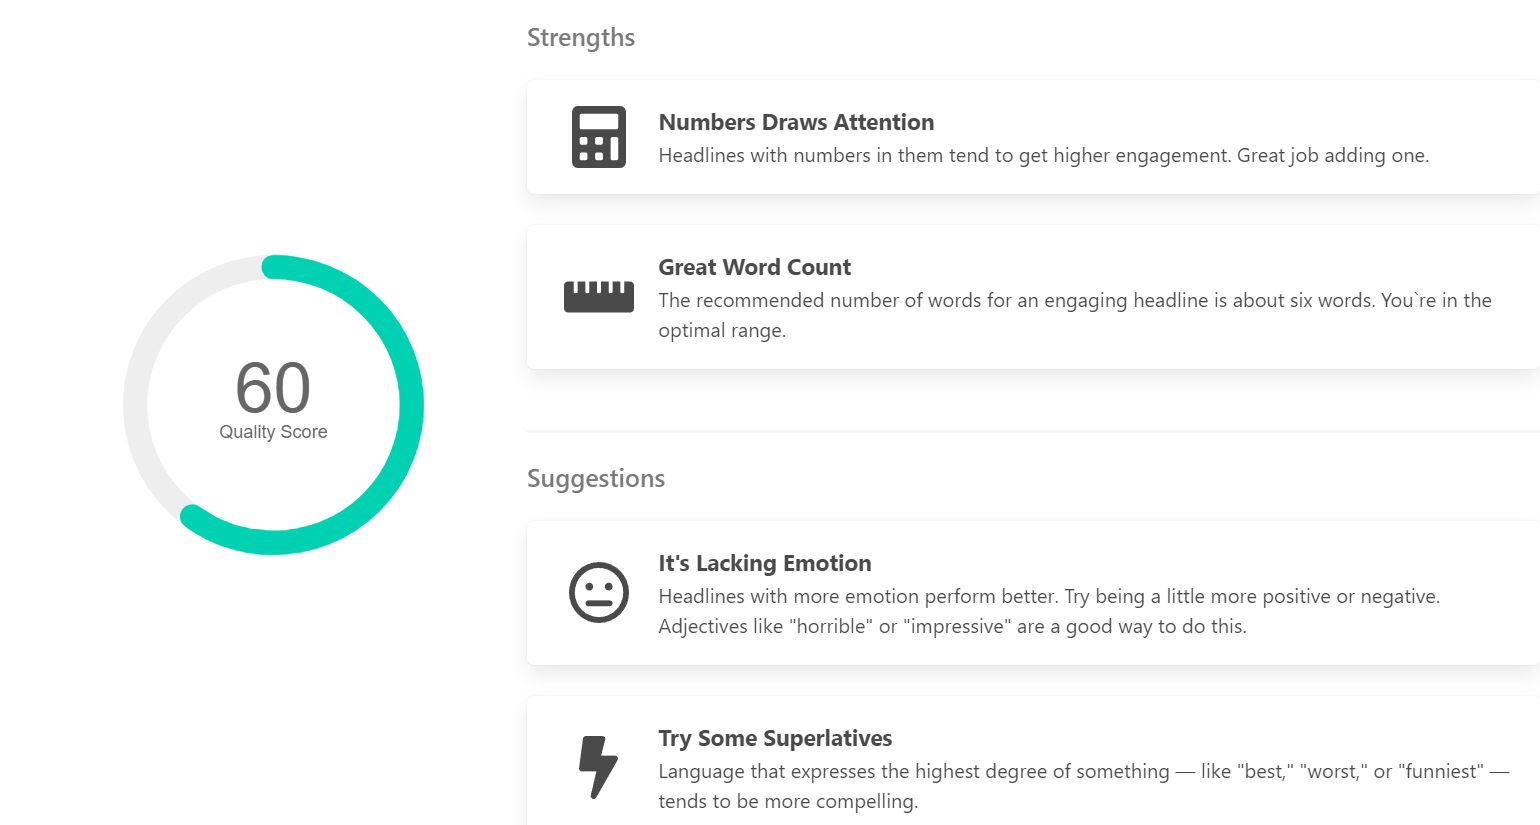Click the Great Word Count title
Screen dimensions: 1540x825
tap(754, 267)
